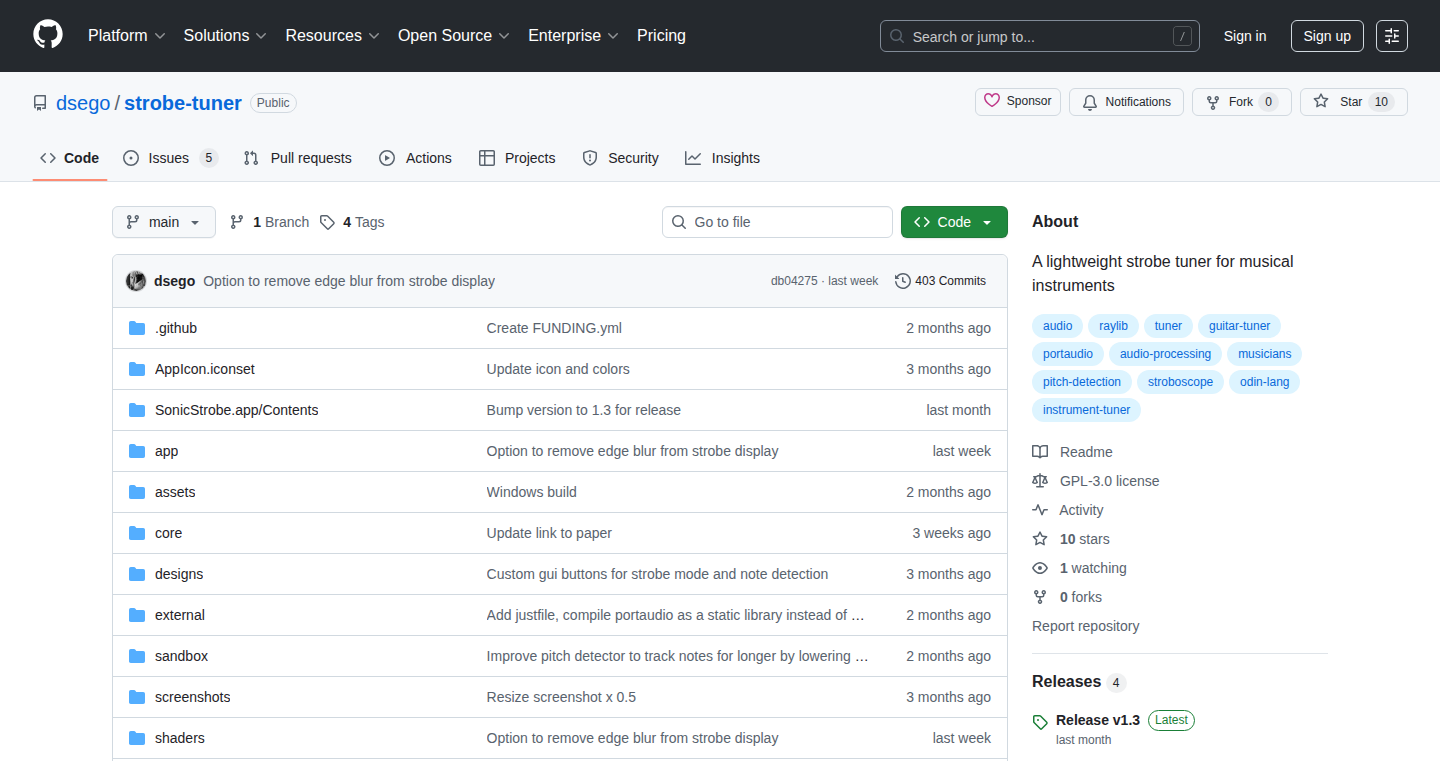The image size is (1440, 761).
Task: Fork the strobe-tuner repository
Action: pos(1241,102)
